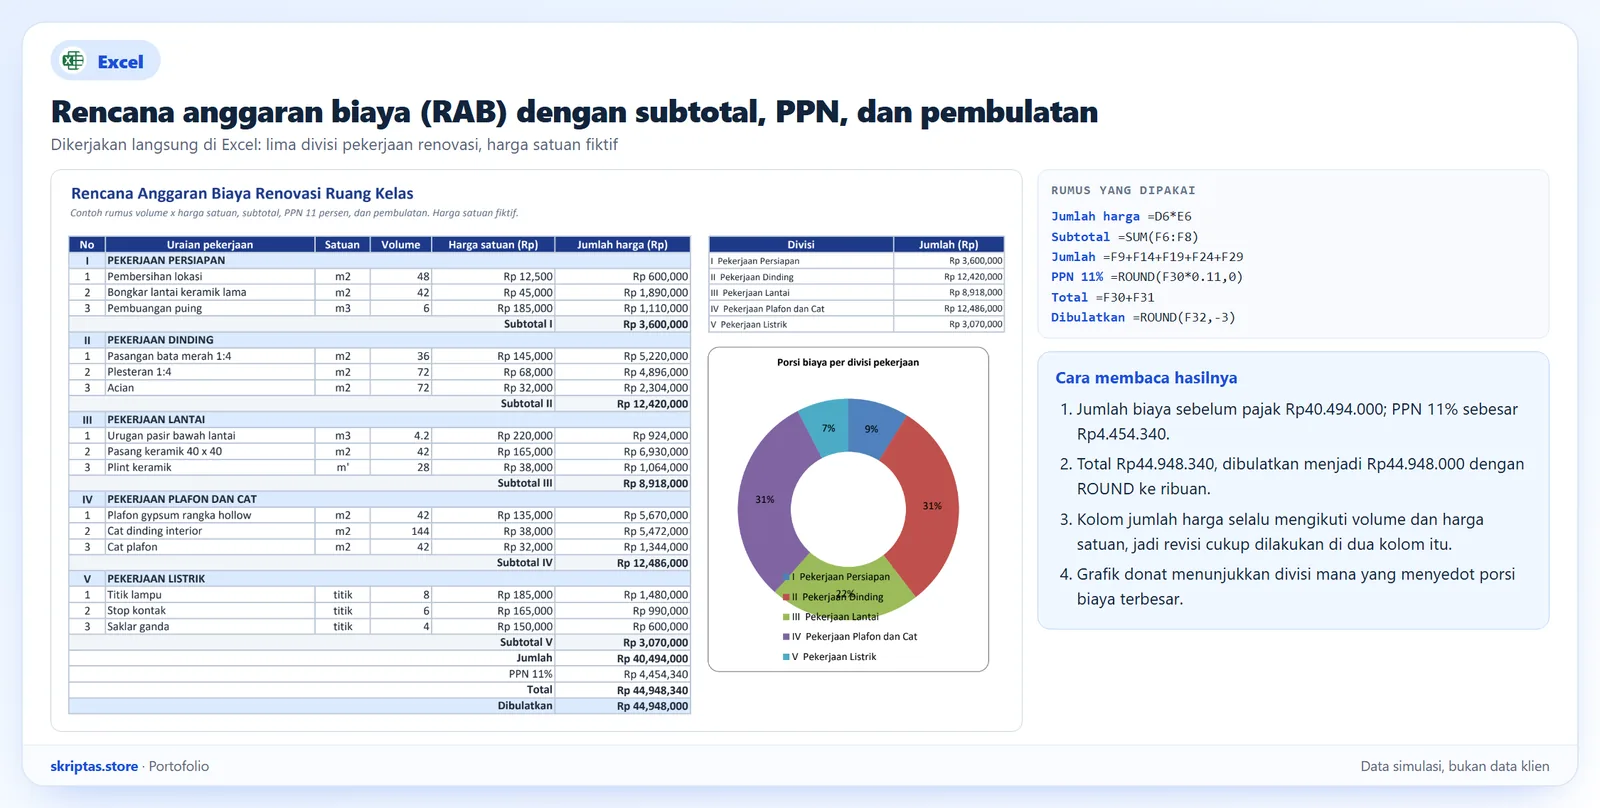Viewport: 1600px width, 808px height.
Task: Click the 'Cat dinding interior' cell
Action: [x=210, y=531]
